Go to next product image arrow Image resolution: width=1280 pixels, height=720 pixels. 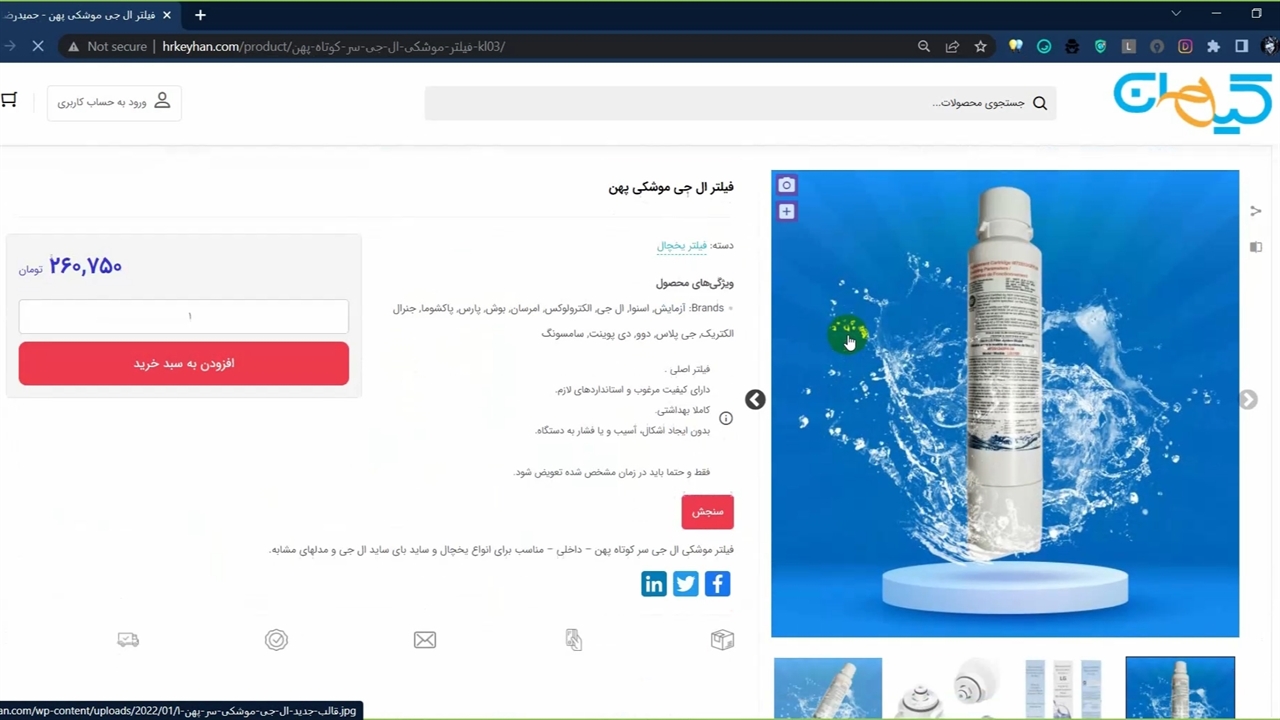(1248, 400)
